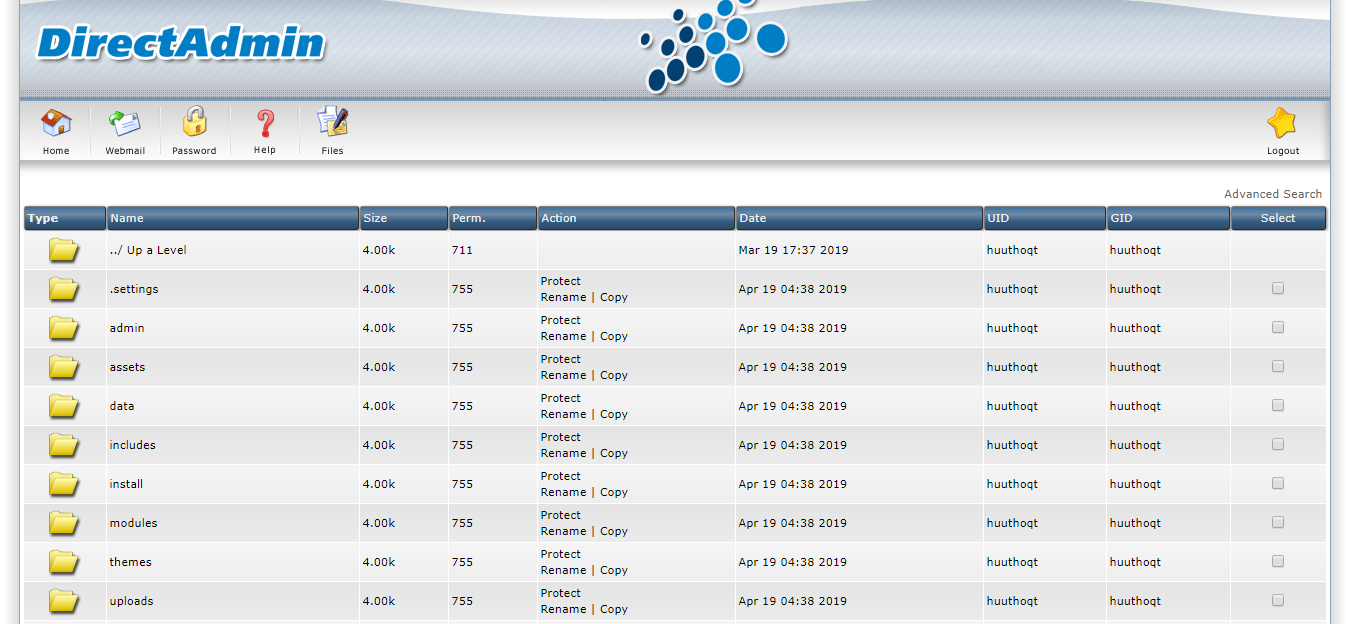1349x624 pixels.
Task: Sort by the Size column header
Action: 375,218
